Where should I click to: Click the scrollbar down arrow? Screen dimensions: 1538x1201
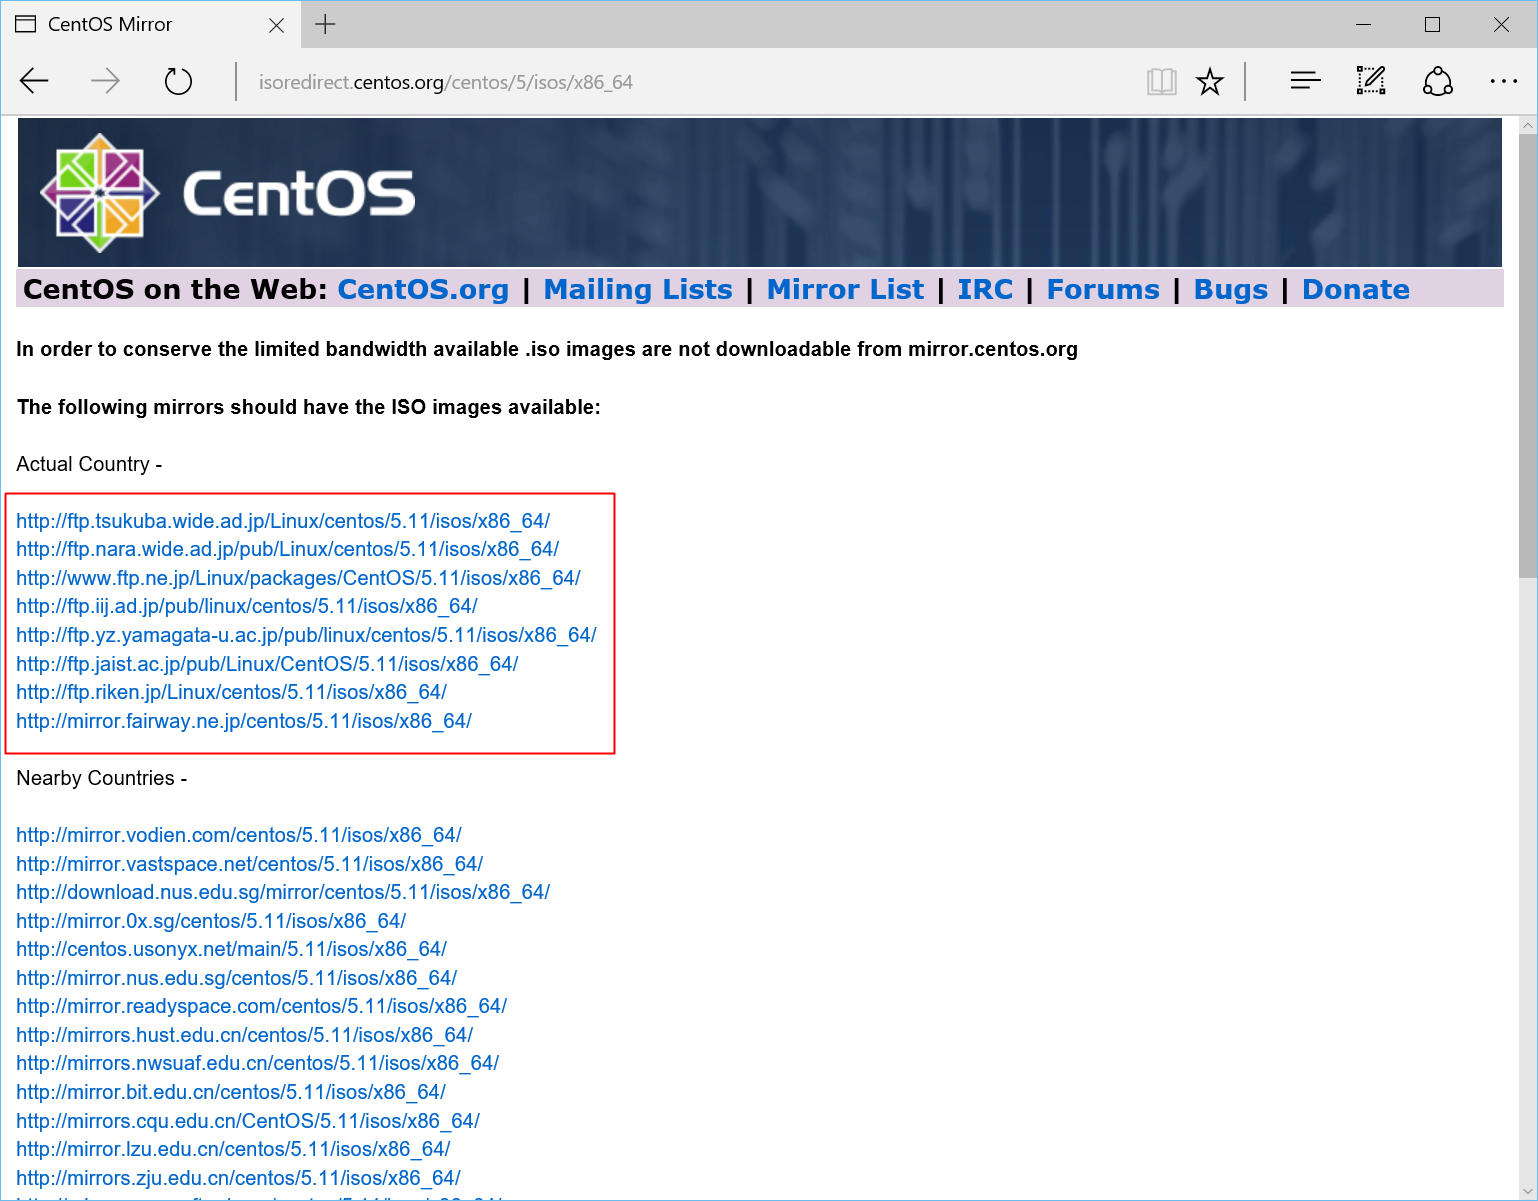click(1527, 1191)
